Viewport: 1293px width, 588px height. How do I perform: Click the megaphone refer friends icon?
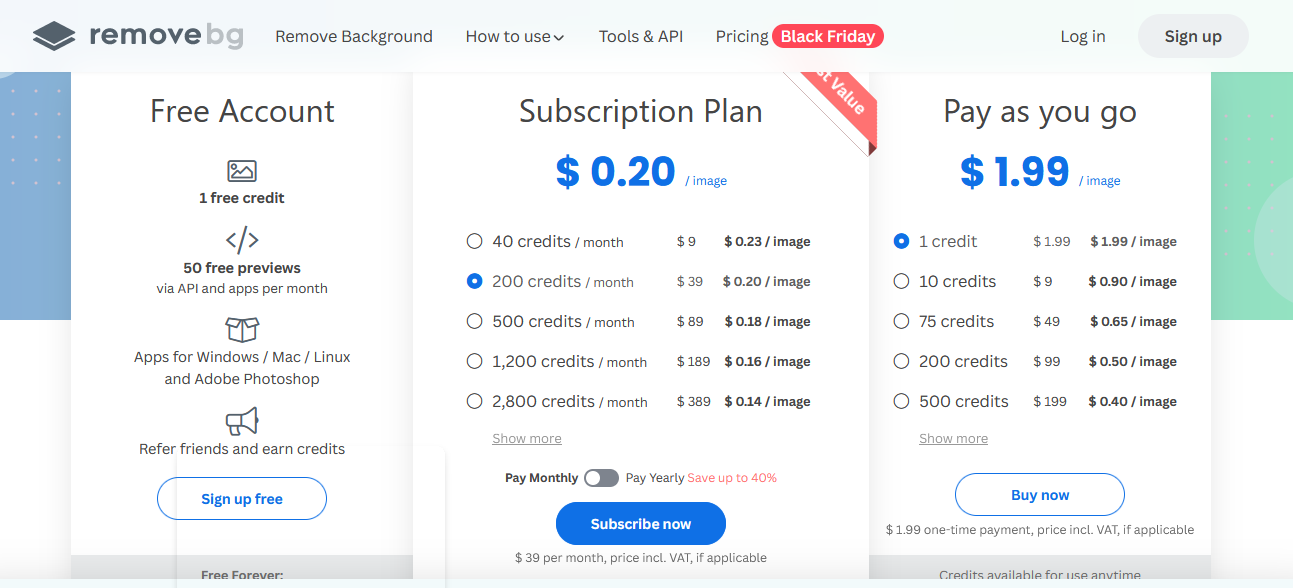tap(242, 421)
